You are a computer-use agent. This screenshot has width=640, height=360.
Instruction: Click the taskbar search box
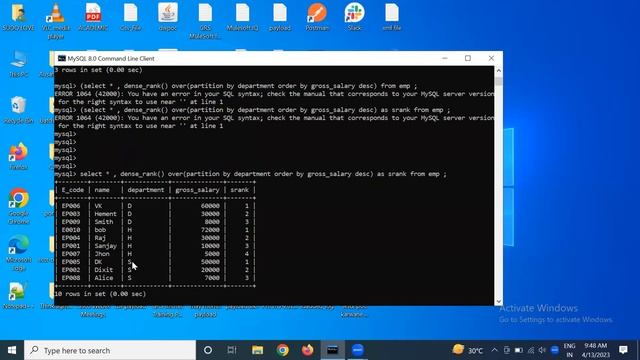click(x=110, y=350)
